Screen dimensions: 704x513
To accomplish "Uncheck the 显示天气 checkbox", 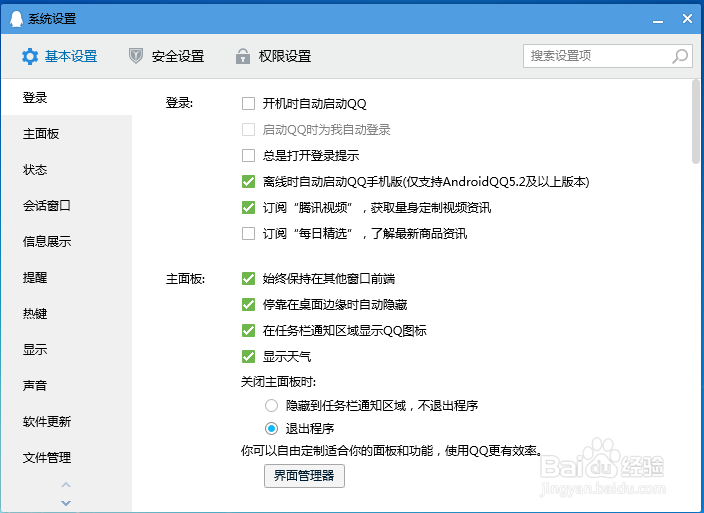I will 248,357.
